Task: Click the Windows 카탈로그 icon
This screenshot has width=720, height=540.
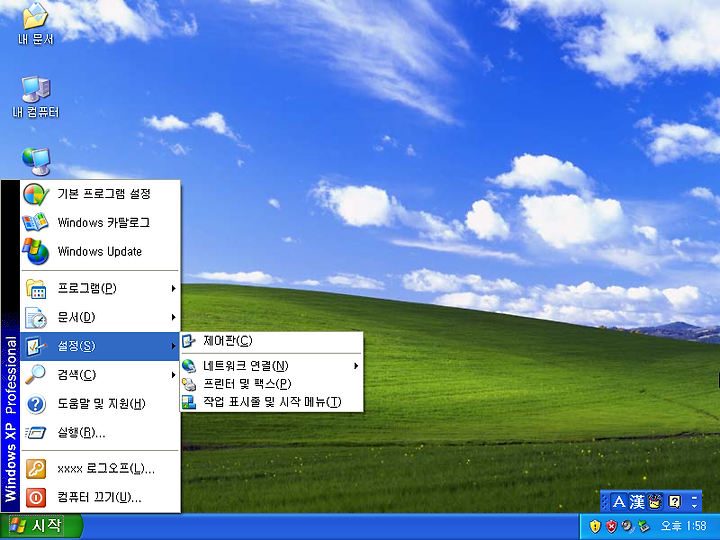Action: pos(35,223)
